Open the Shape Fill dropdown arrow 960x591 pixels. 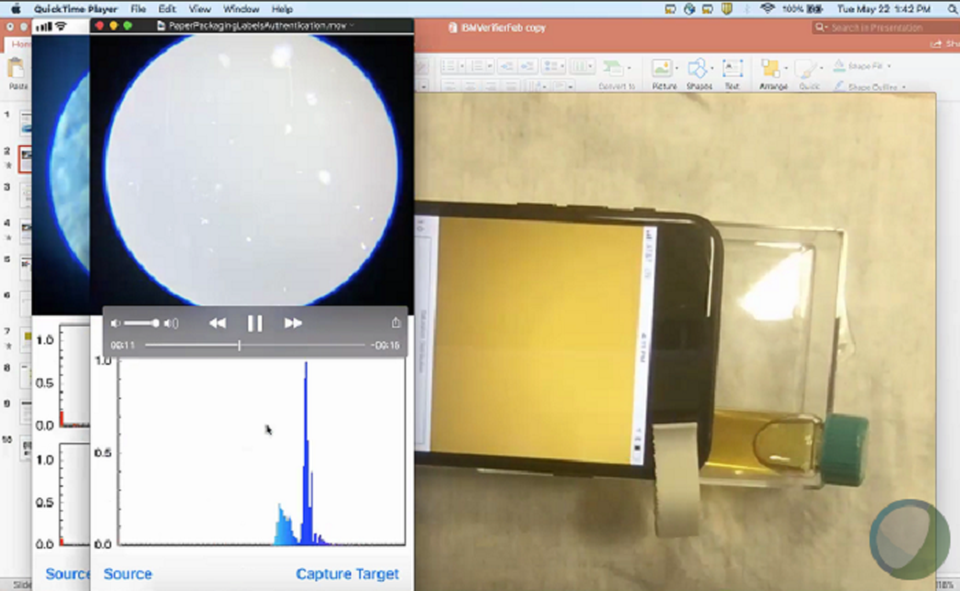click(888, 66)
